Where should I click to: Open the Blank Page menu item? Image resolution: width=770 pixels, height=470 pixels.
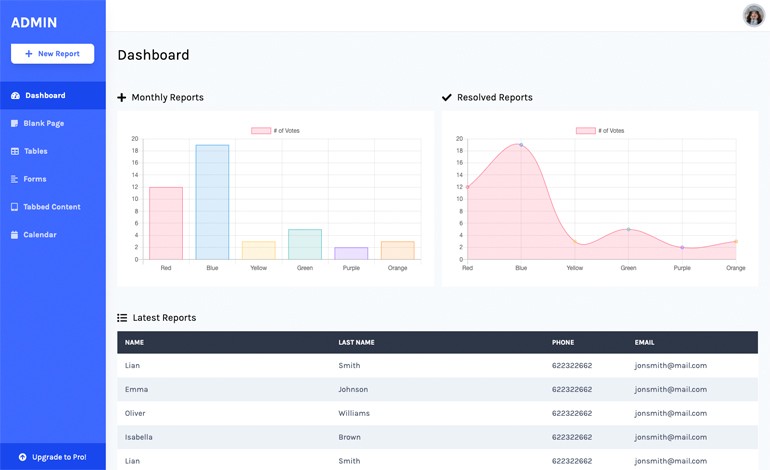pyautogui.click(x=53, y=123)
